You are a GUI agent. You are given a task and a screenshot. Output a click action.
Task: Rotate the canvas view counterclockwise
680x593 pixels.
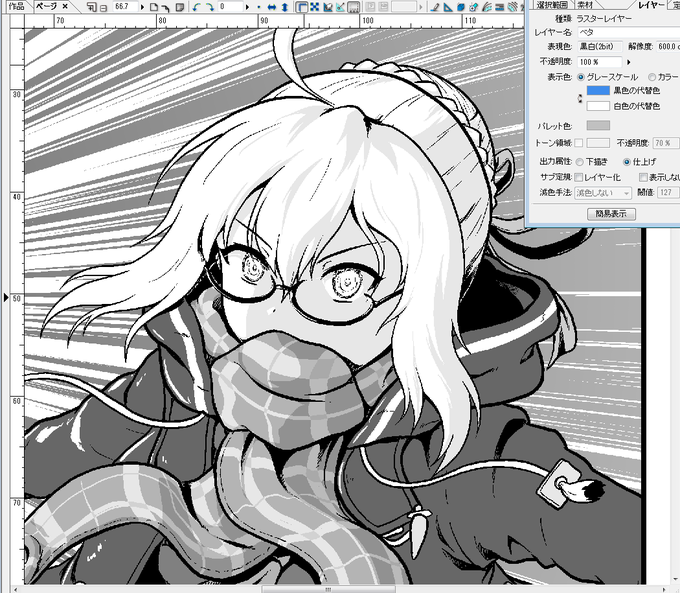196,7
